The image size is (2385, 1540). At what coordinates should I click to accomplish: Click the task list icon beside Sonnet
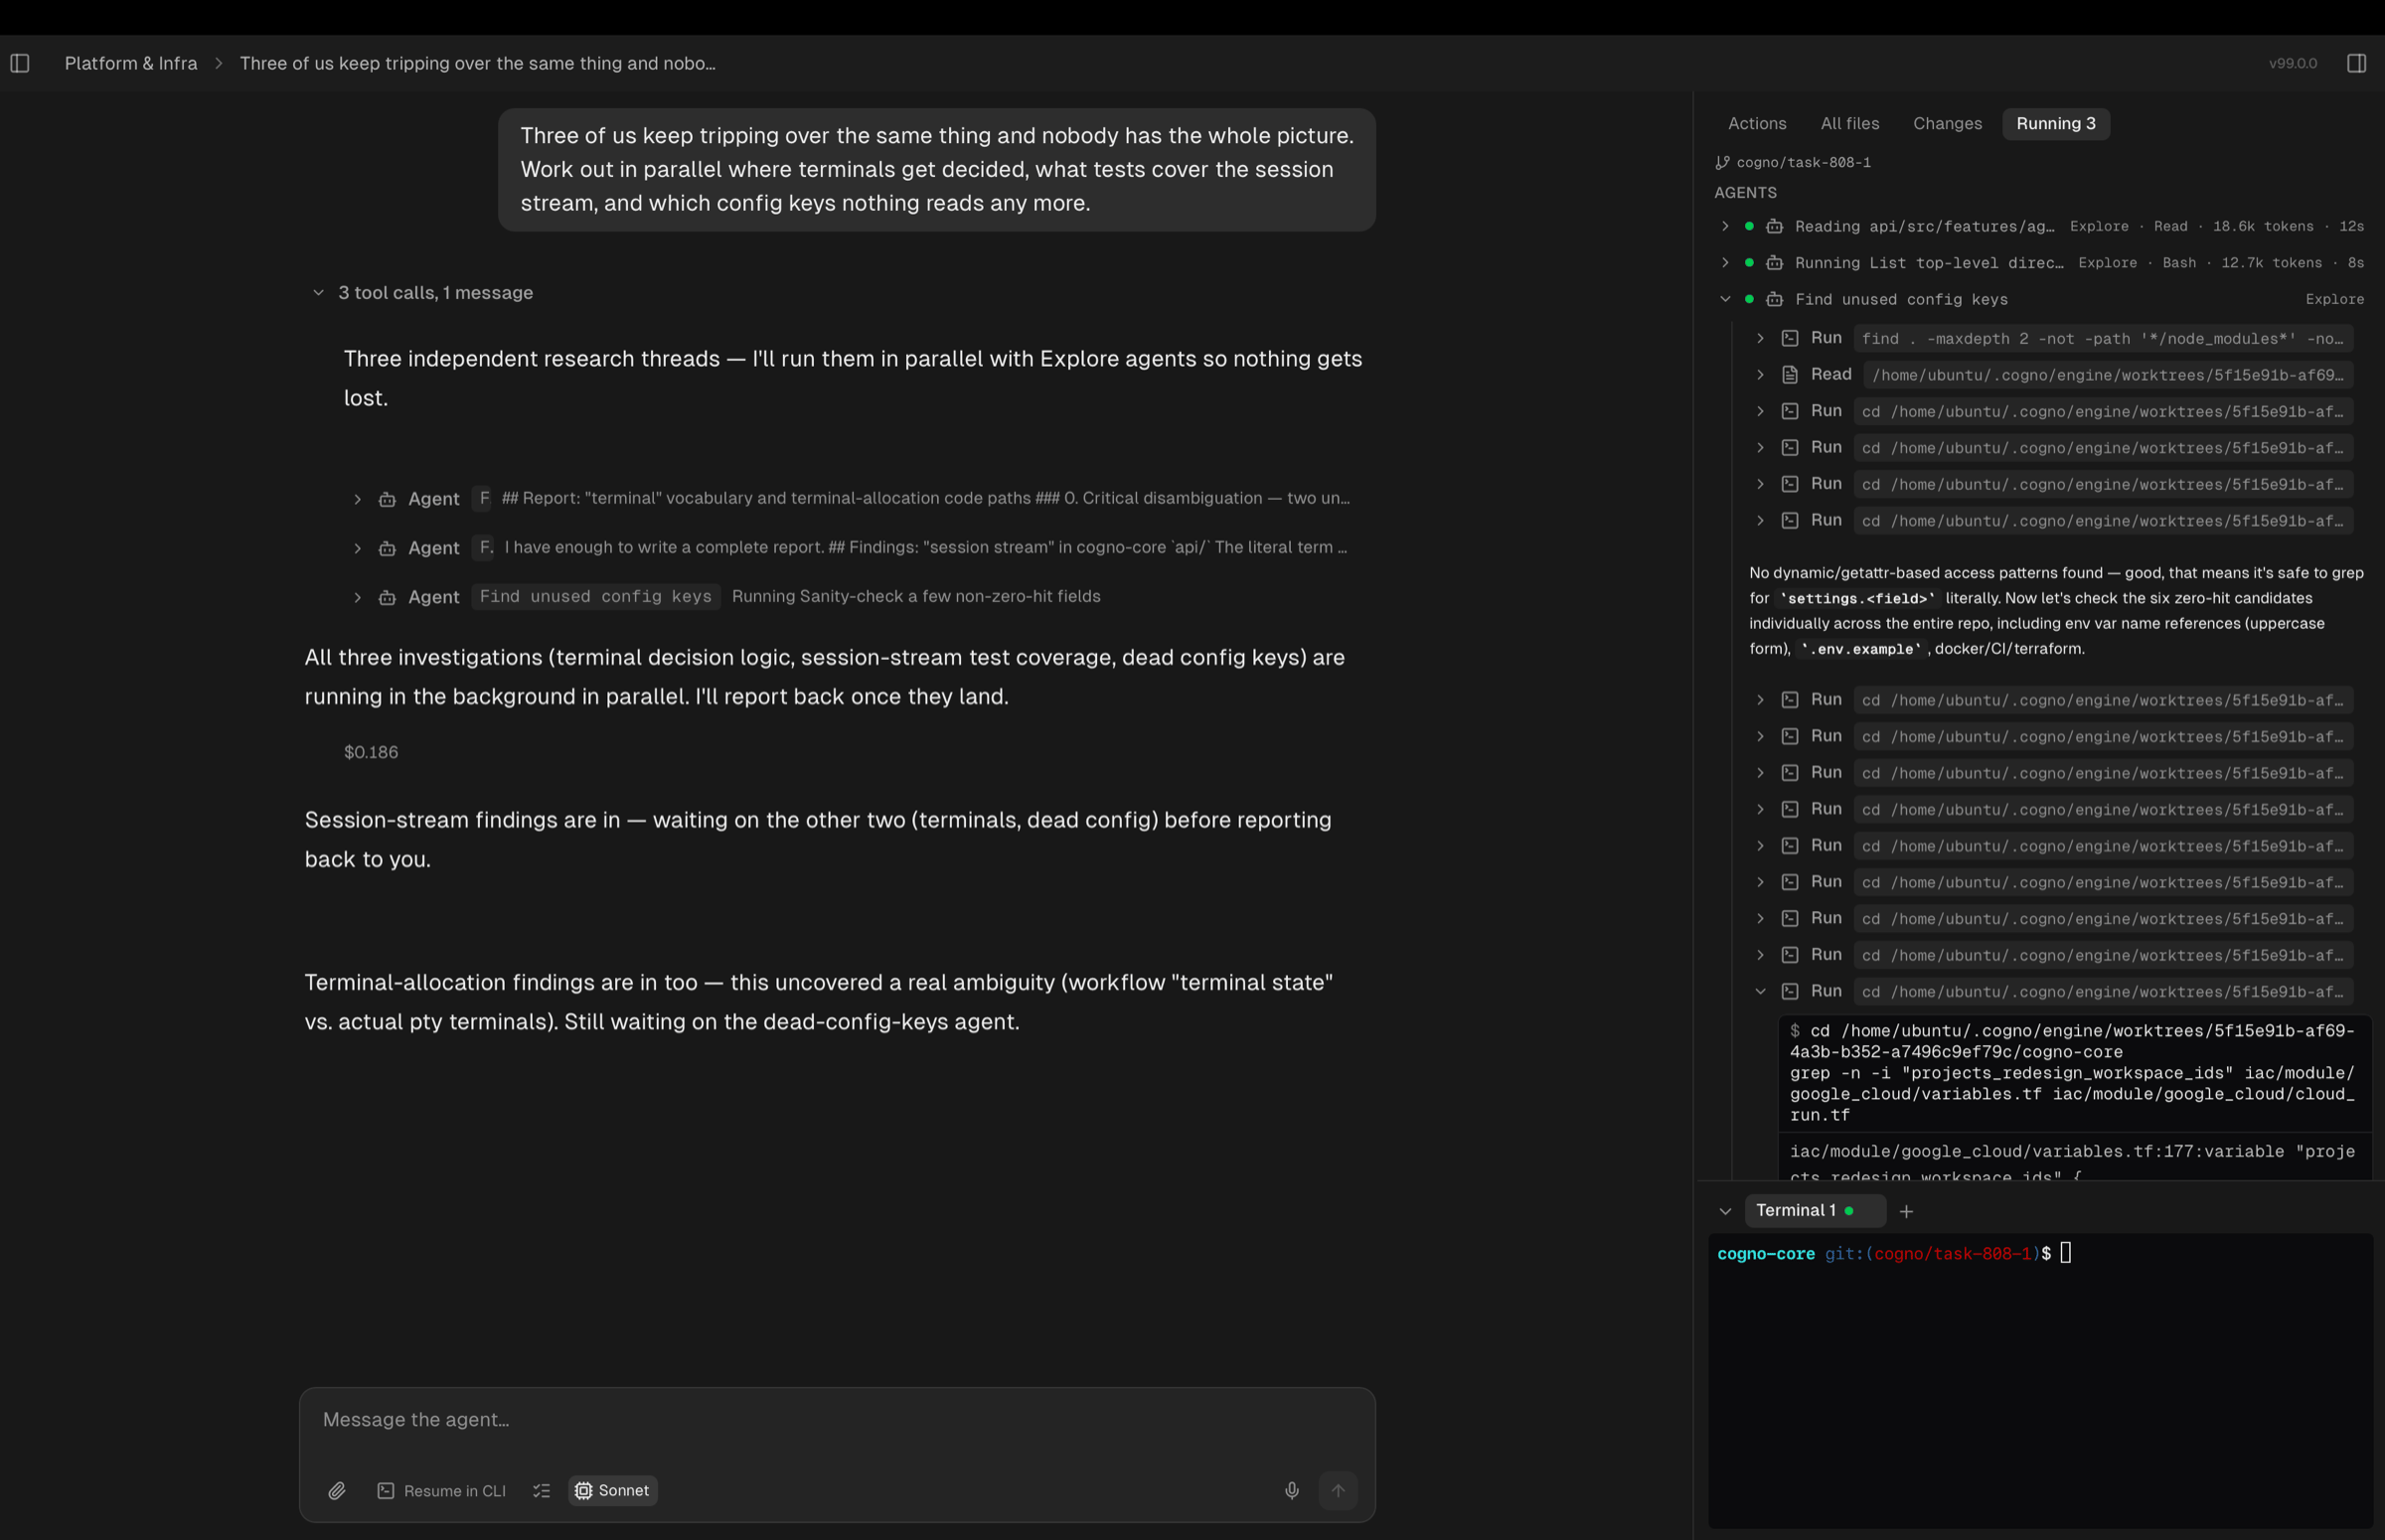coord(541,1490)
